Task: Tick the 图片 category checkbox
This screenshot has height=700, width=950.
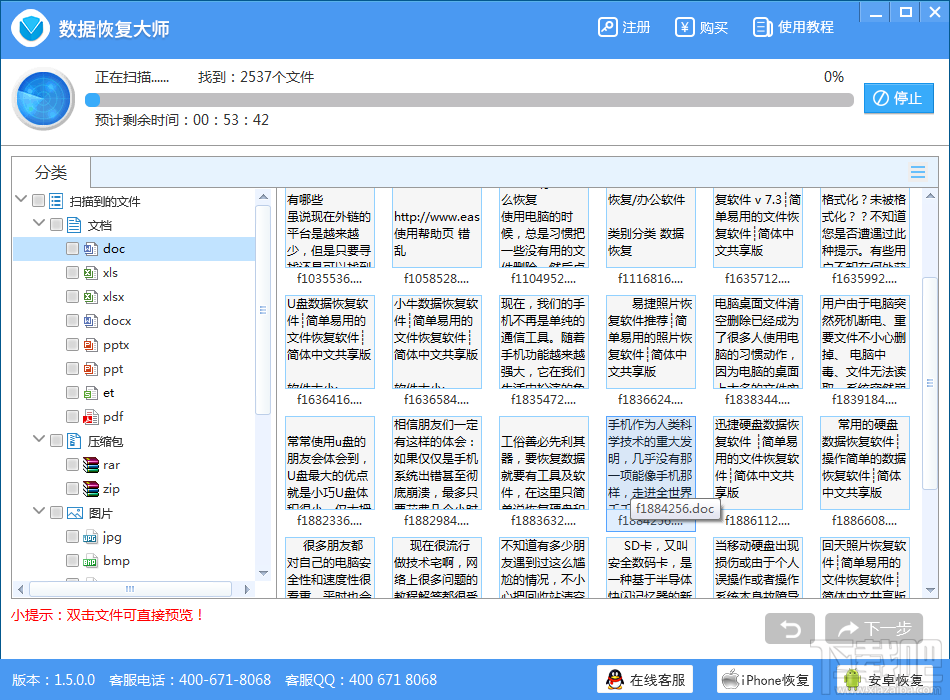Action: click(56, 513)
